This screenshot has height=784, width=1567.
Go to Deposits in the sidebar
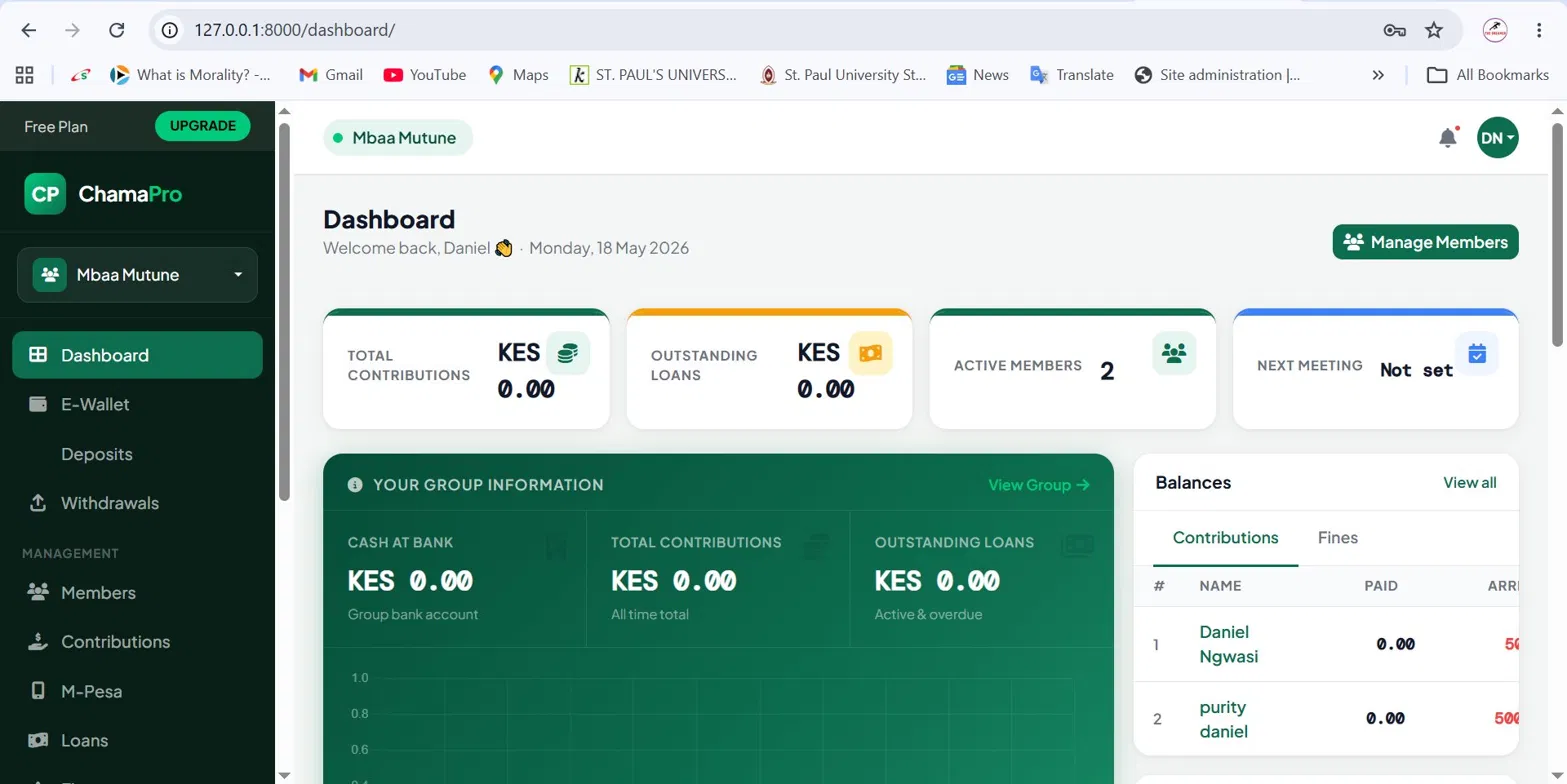137,454
